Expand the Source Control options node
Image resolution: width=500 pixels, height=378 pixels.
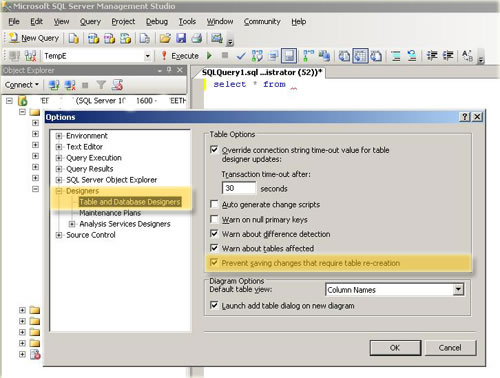59,235
